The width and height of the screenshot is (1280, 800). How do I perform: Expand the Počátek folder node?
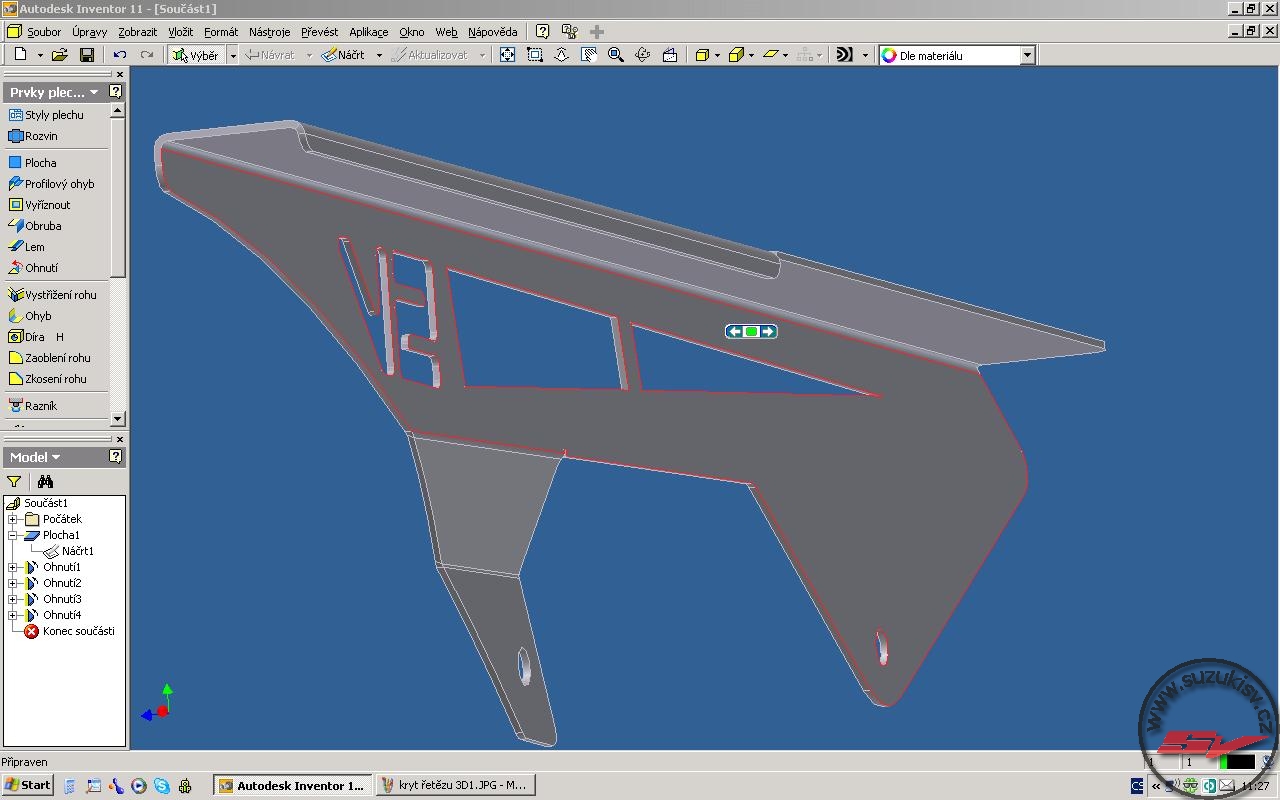(x=12, y=519)
